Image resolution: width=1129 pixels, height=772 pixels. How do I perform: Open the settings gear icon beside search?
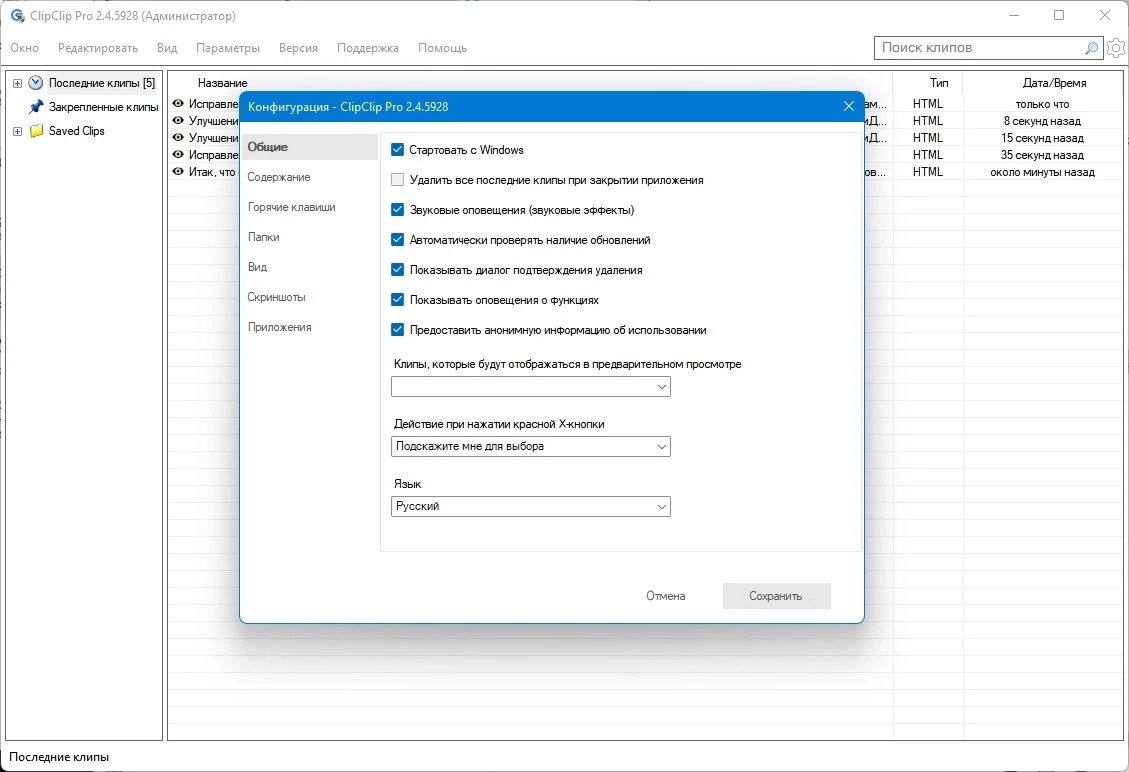1116,48
